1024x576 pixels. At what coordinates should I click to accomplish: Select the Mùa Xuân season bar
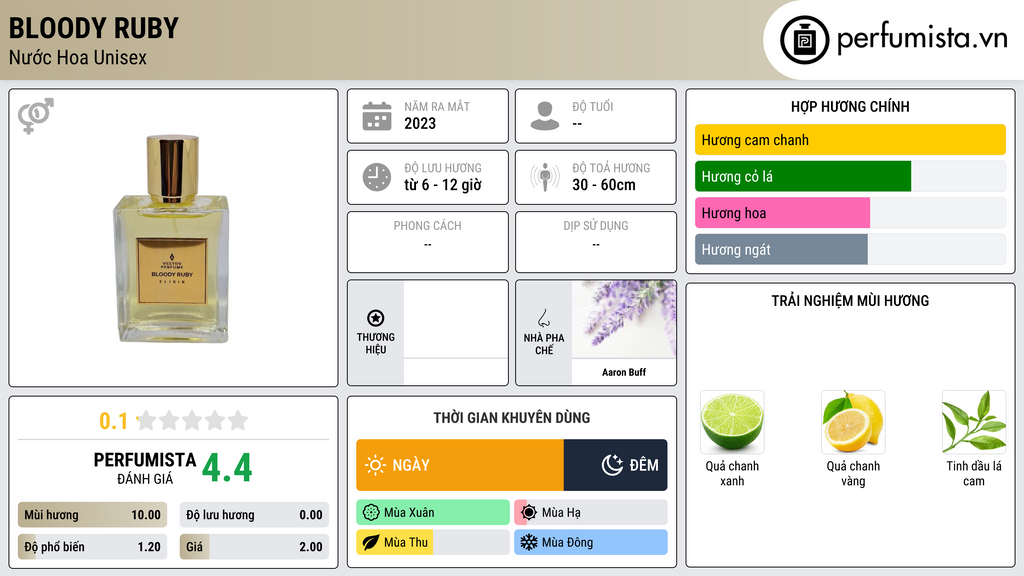[433, 513]
